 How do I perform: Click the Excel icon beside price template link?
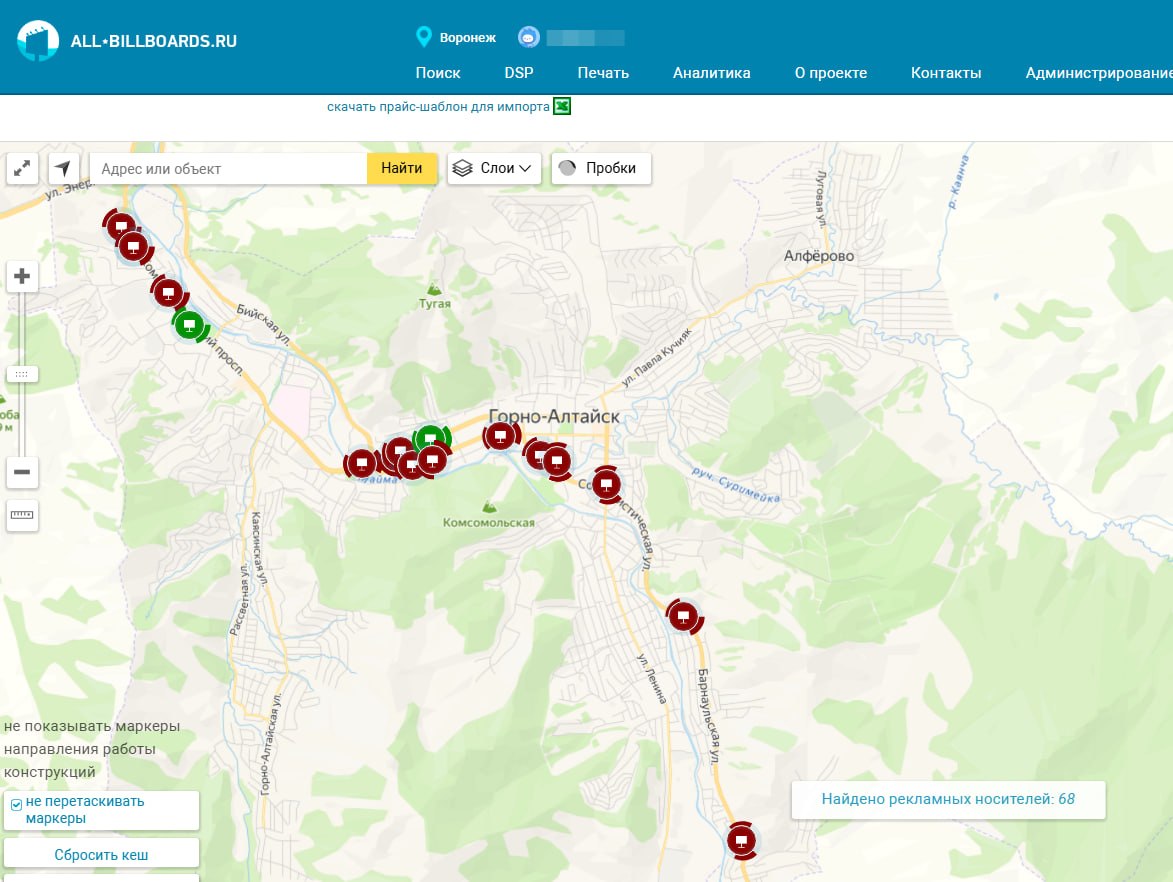click(x=562, y=106)
